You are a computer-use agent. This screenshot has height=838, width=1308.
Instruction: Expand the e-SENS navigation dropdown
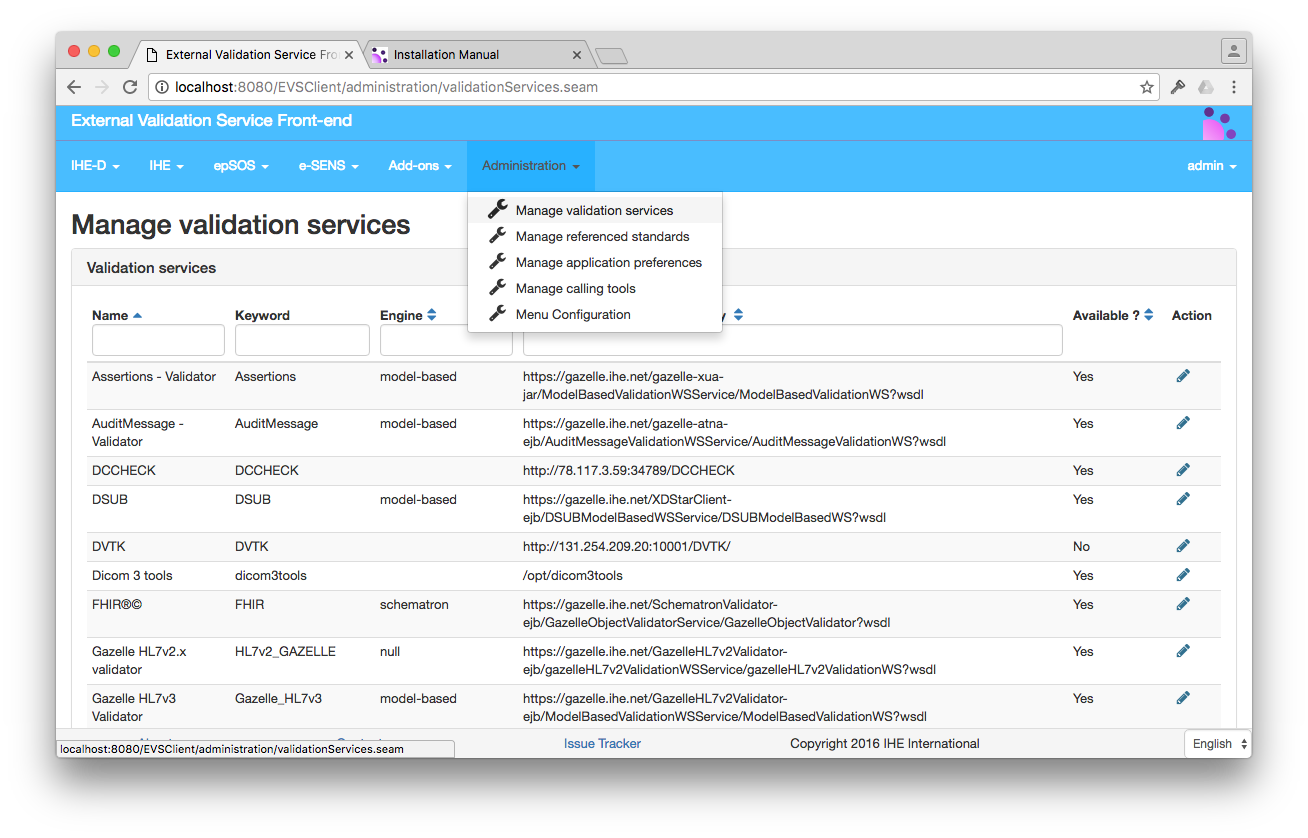point(328,166)
